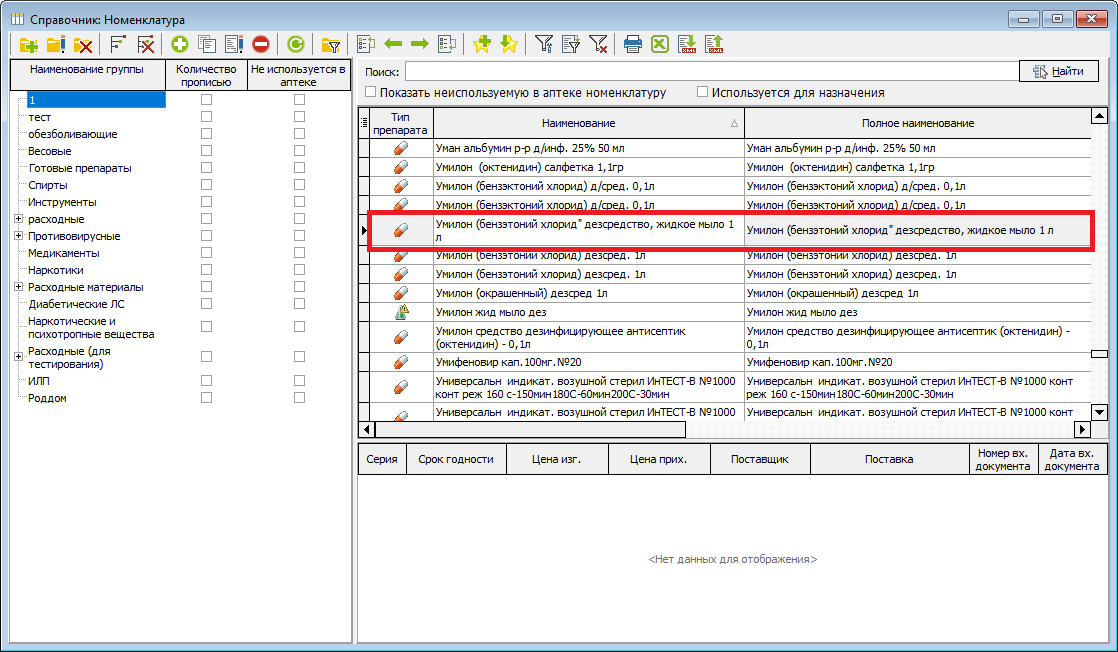The height and width of the screenshot is (652, 1118).
Task: Click vertical scrollbar thumb of nomenclature grid
Action: tap(1099, 354)
